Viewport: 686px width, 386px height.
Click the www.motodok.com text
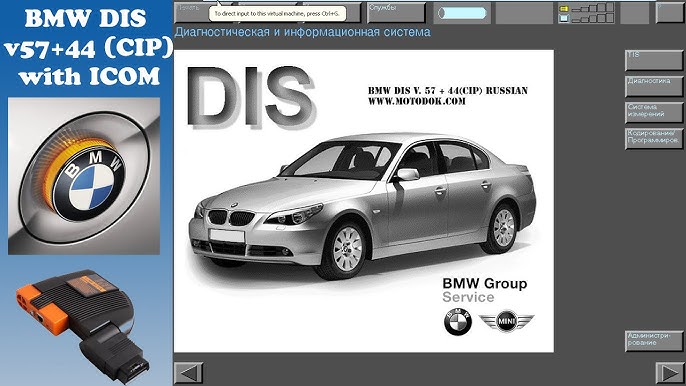click(x=416, y=102)
